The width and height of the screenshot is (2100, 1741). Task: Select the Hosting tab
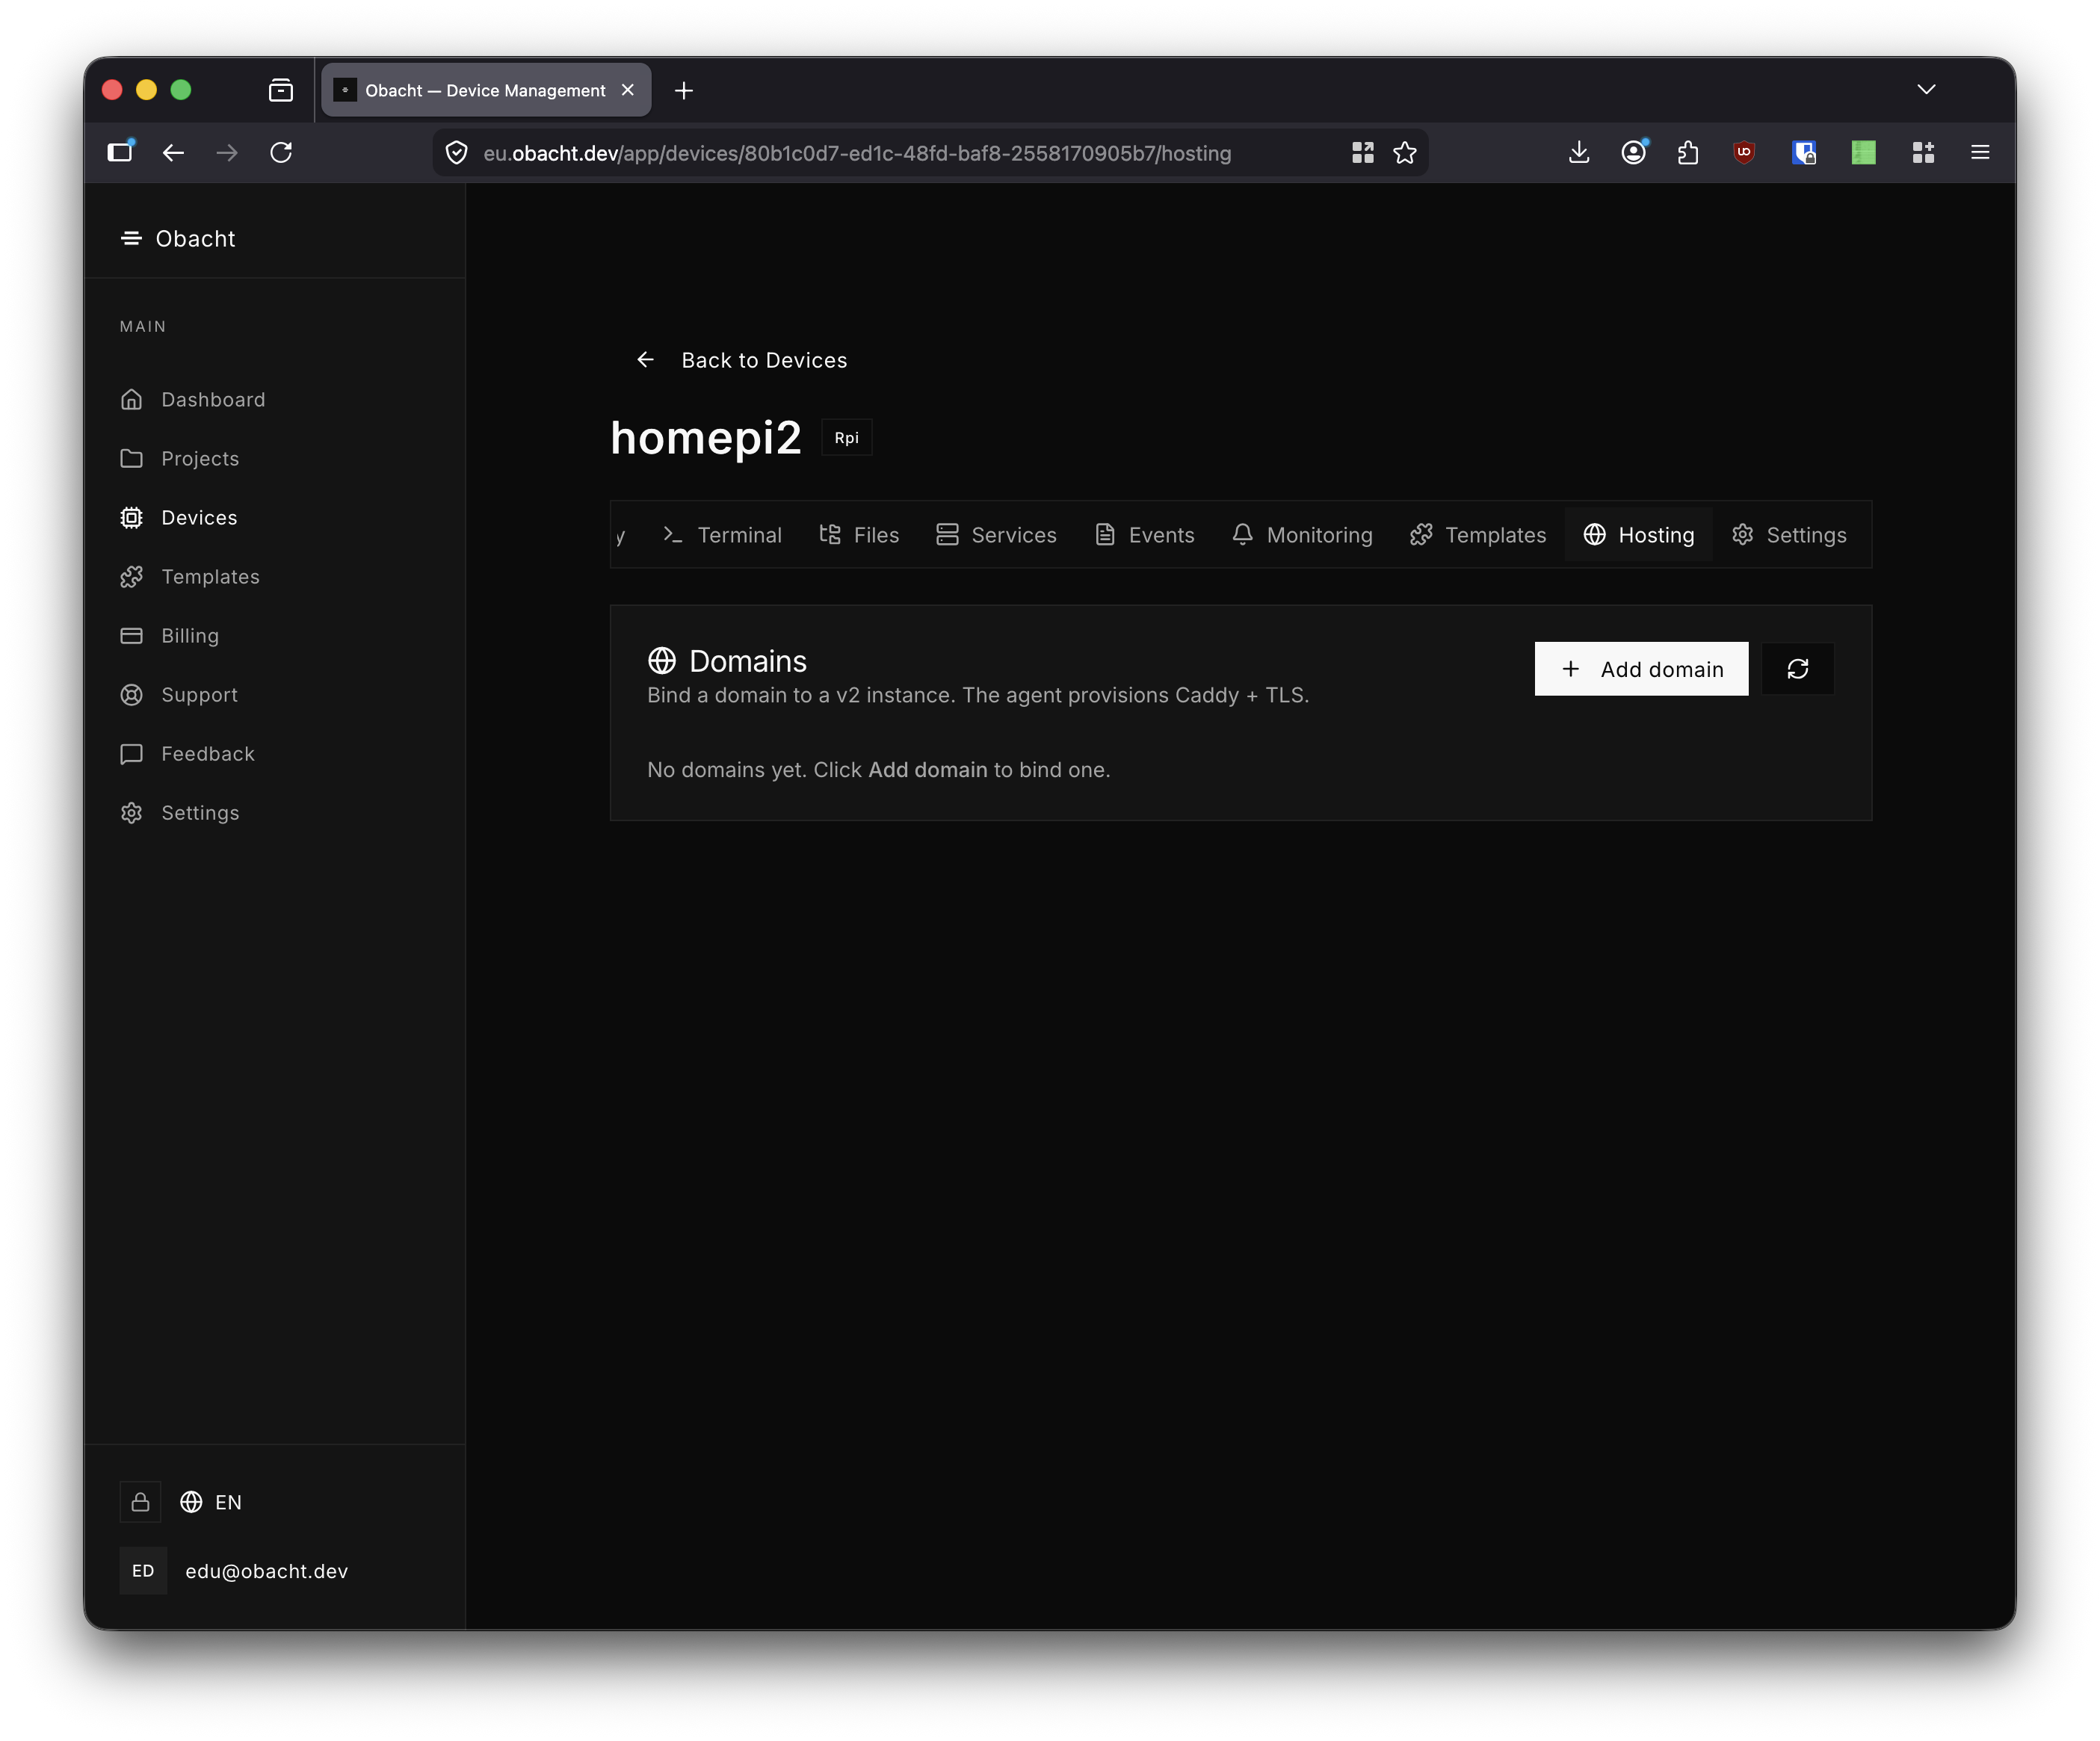(1639, 535)
